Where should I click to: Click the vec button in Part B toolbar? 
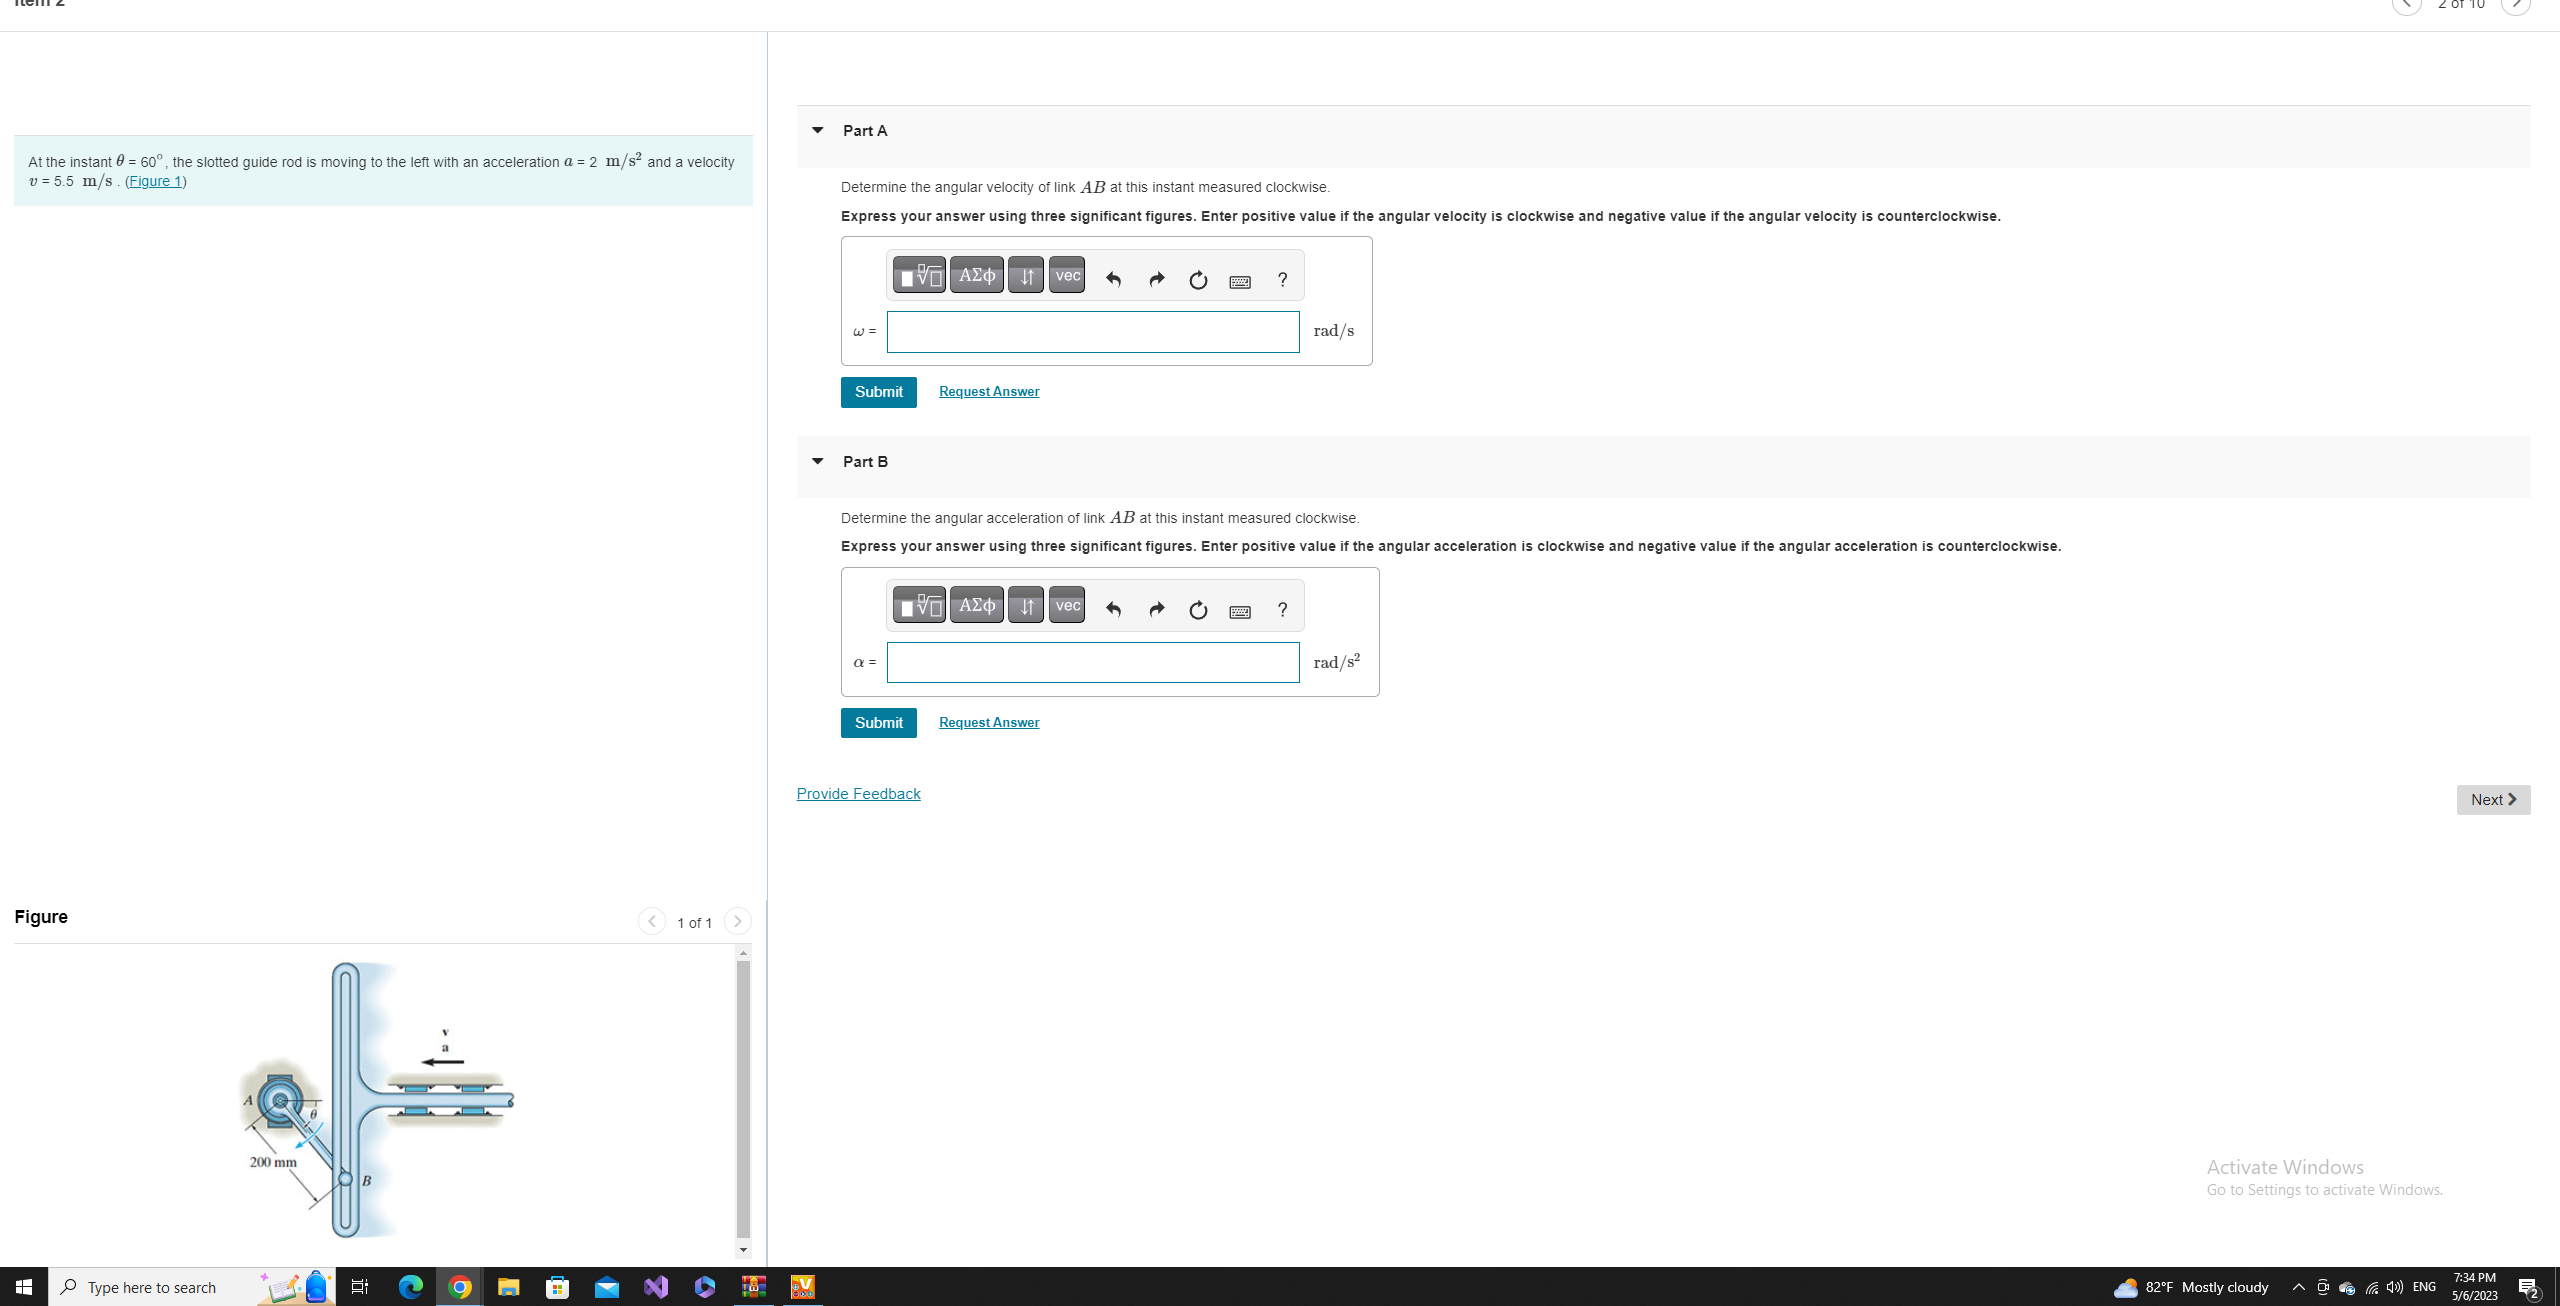(x=1067, y=606)
